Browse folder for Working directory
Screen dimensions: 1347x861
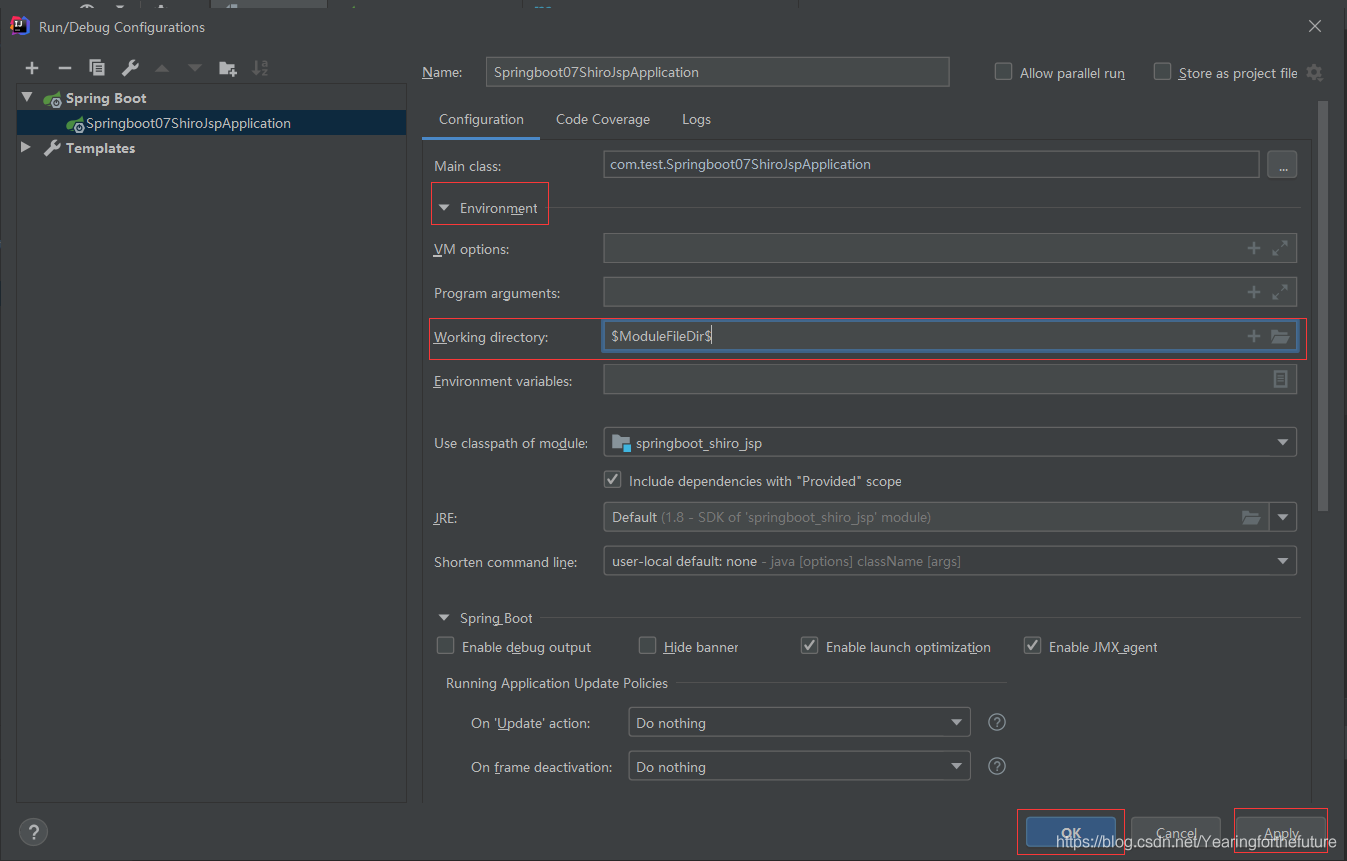click(x=1280, y=337)
